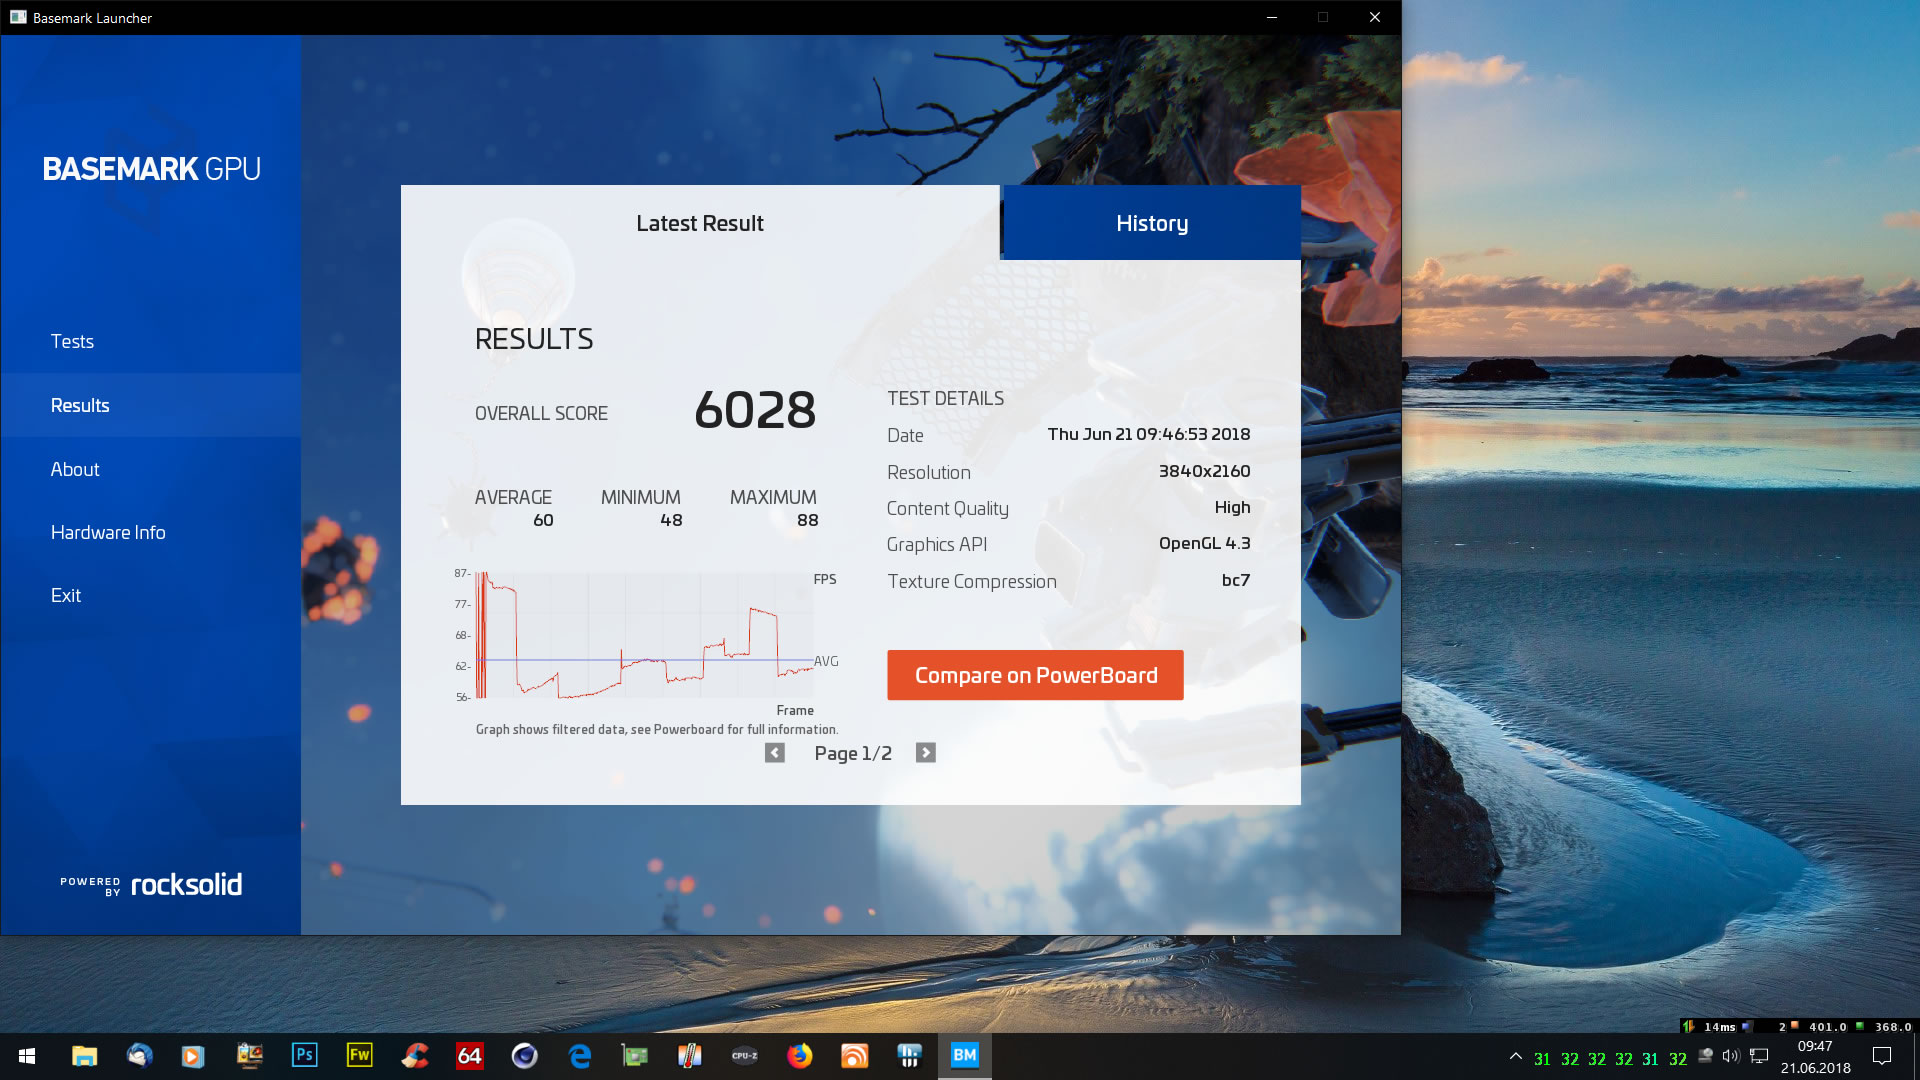Image resolution: width=1920 pixels, height=1080 pixels.
Task: Click Compare on PowerBoard button
Action: [x=1035, y=675]
